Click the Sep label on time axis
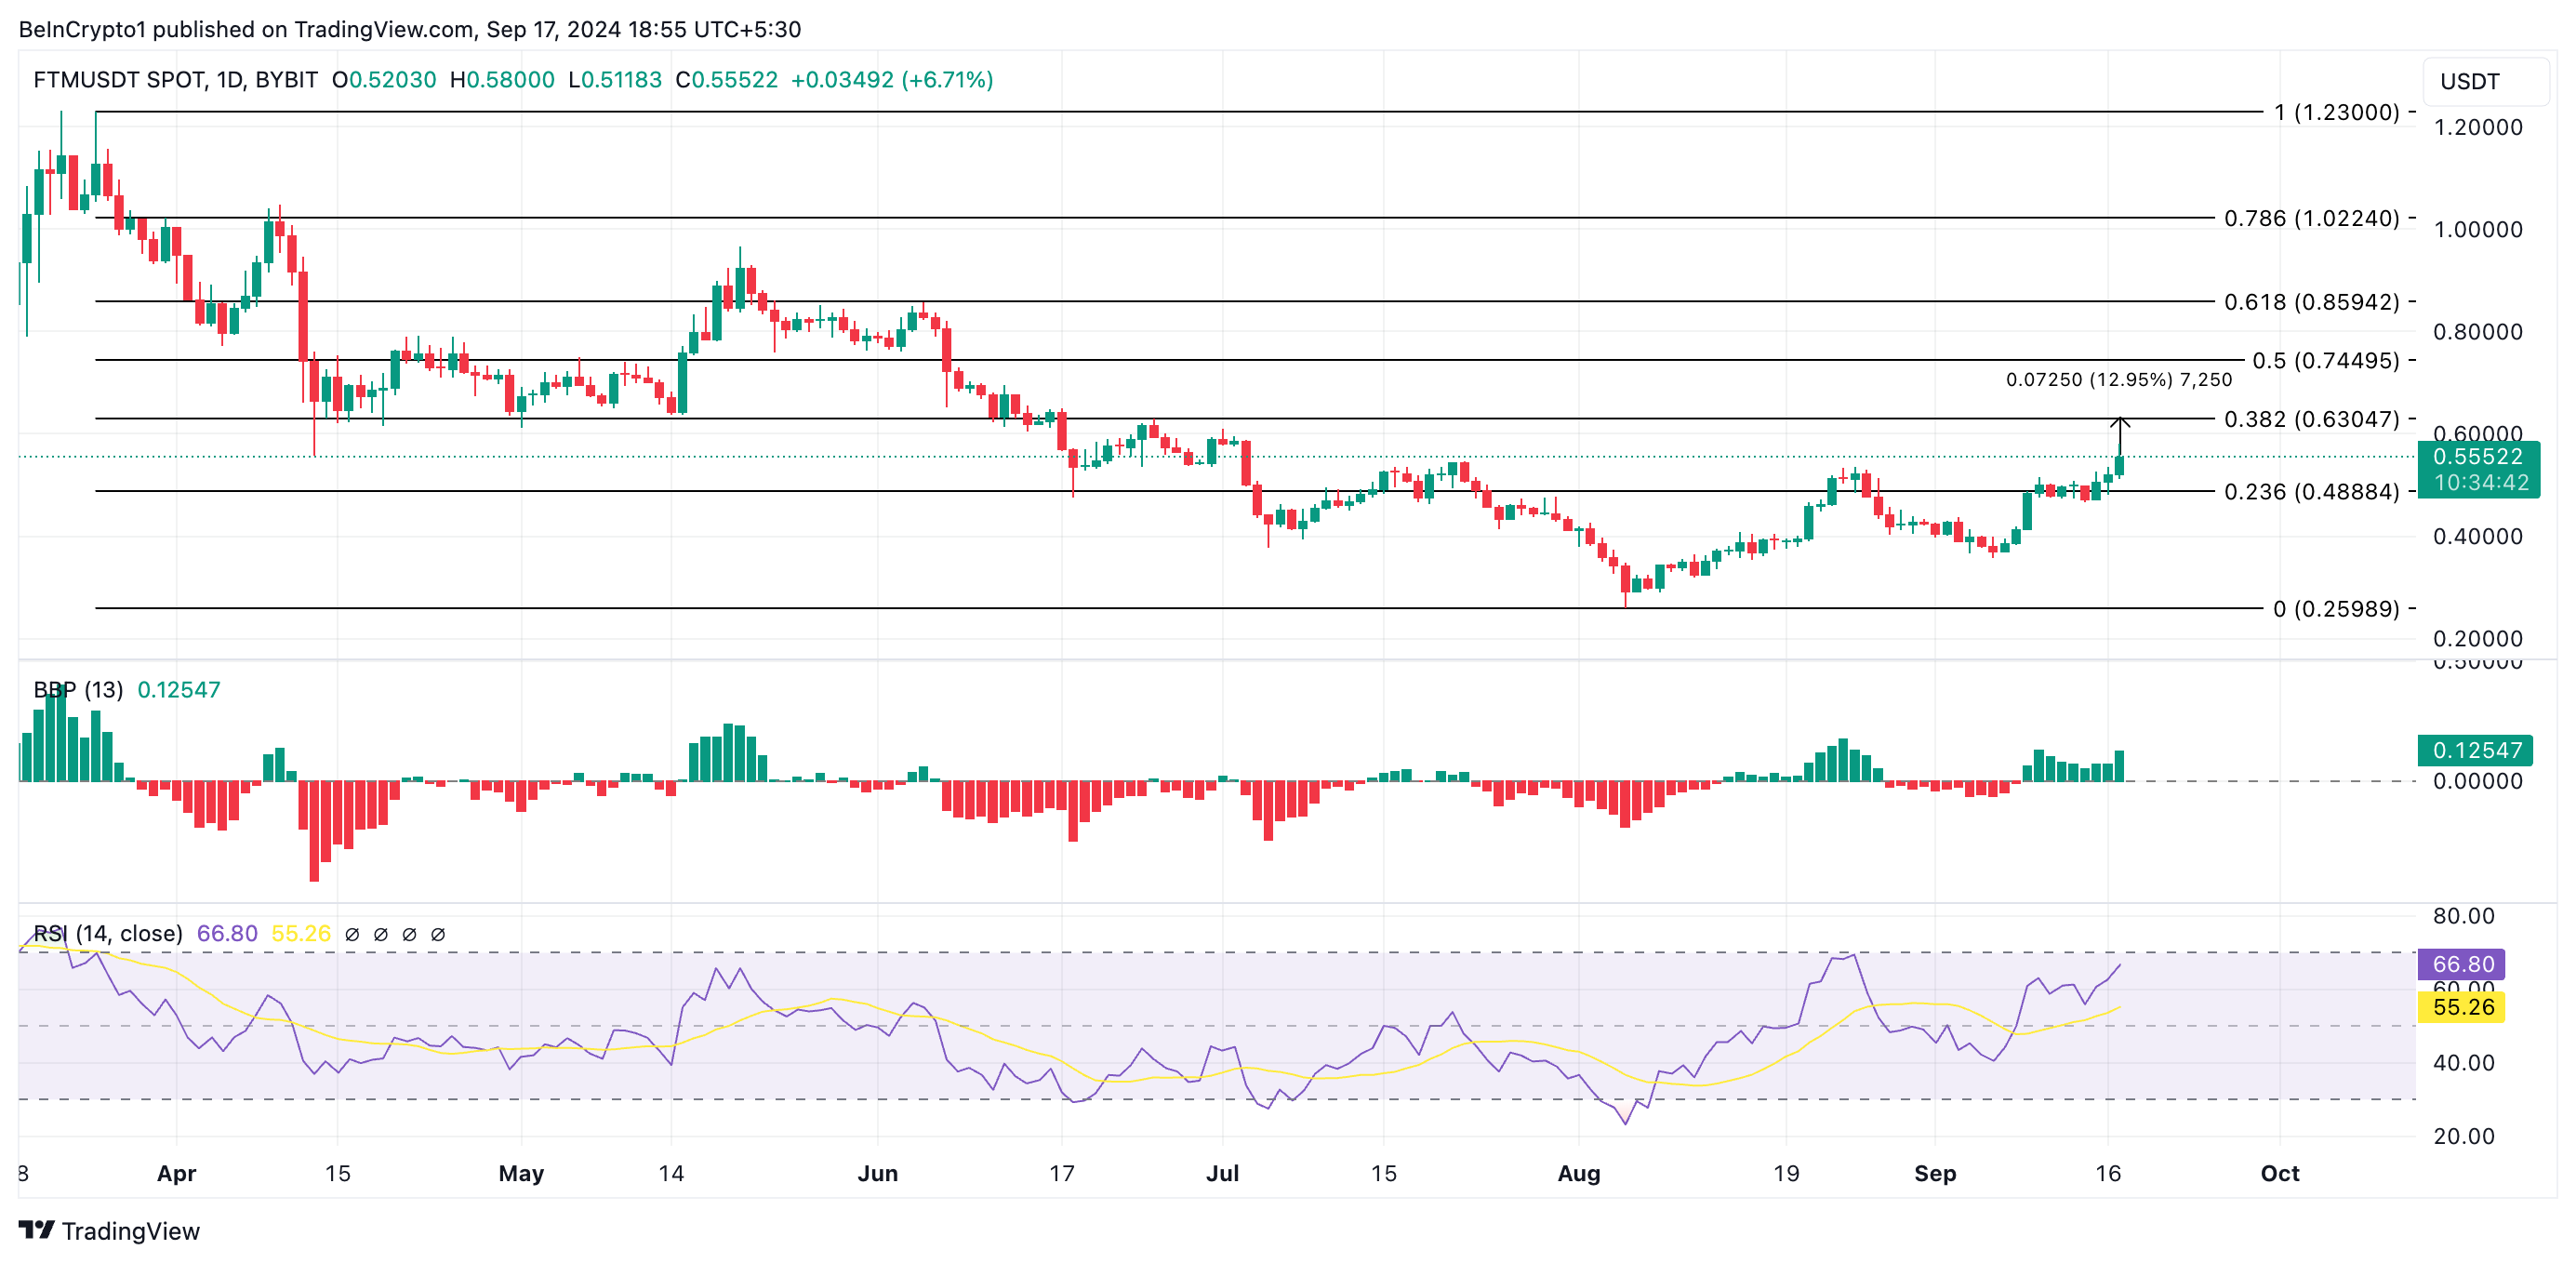 (1934, 1173)
